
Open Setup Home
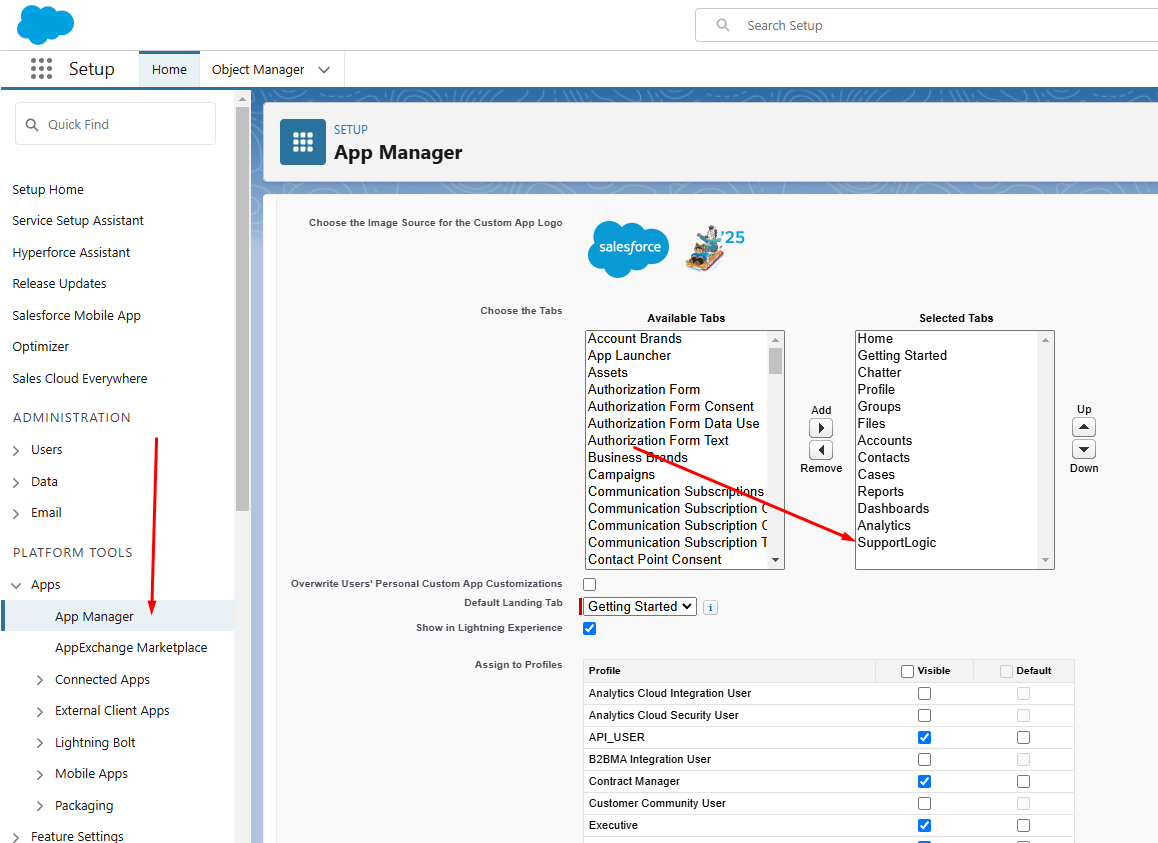pos(48,190)
